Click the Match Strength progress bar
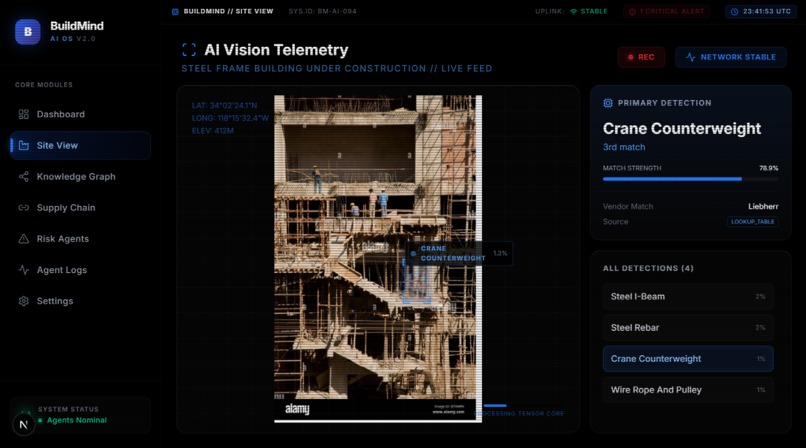Screen dimensions: 806x448 (690, 179)
